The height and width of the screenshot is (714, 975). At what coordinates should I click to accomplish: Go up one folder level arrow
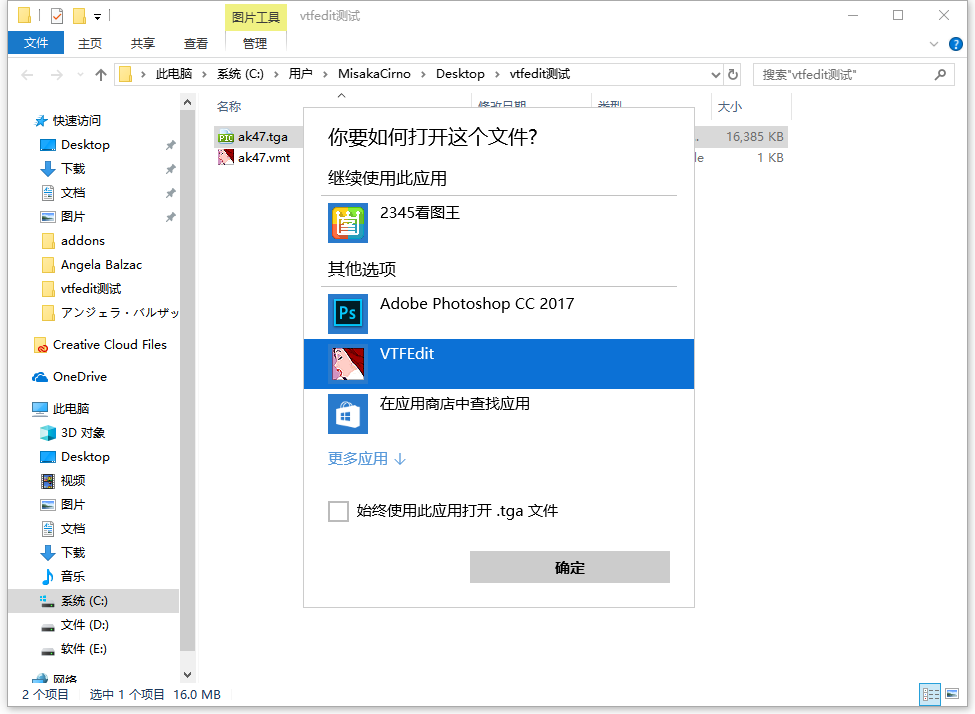pyautogui.click(x=101, y=75)
